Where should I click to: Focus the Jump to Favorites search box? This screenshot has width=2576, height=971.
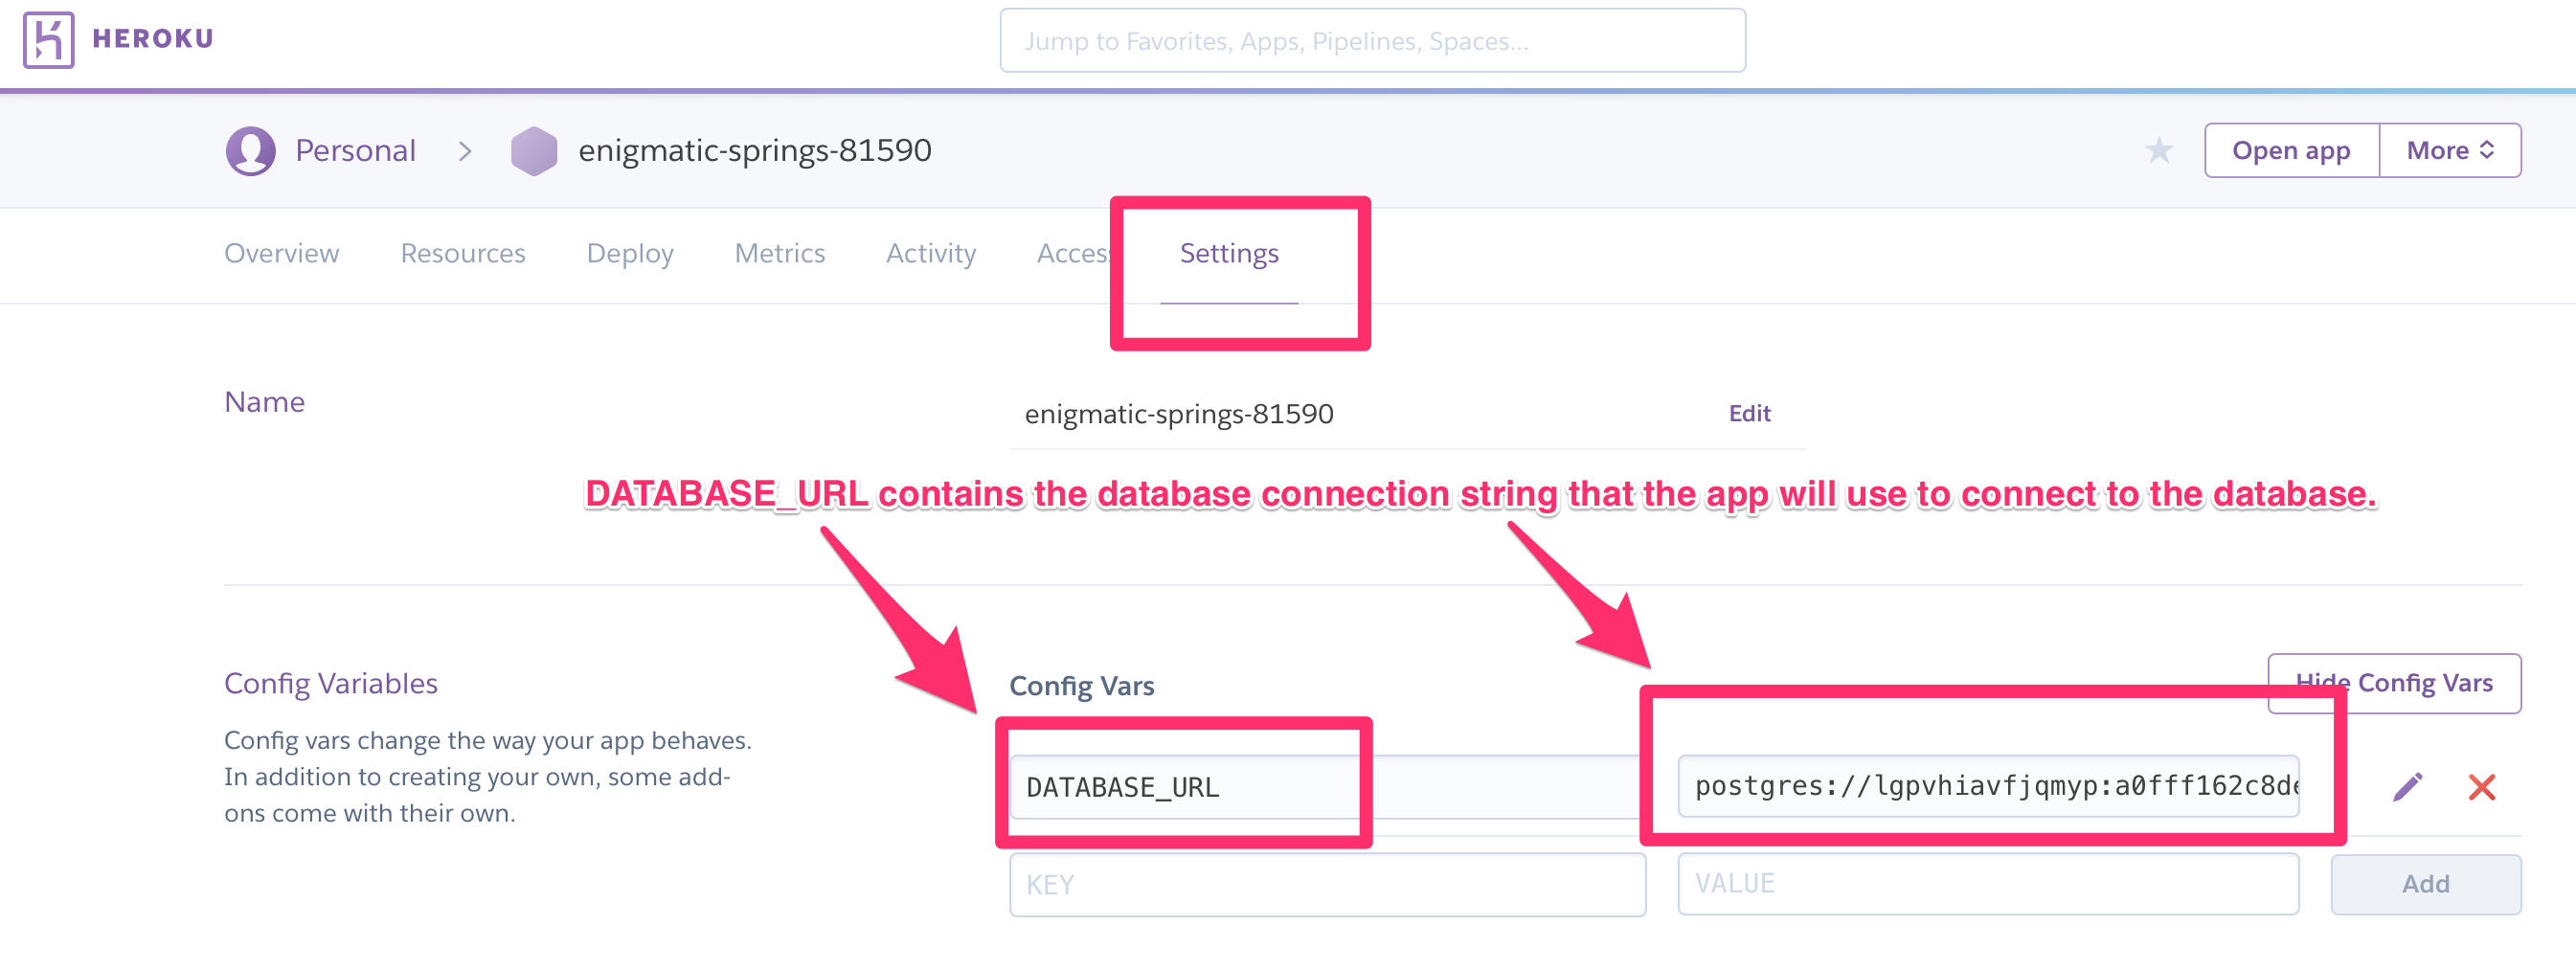1373,41
